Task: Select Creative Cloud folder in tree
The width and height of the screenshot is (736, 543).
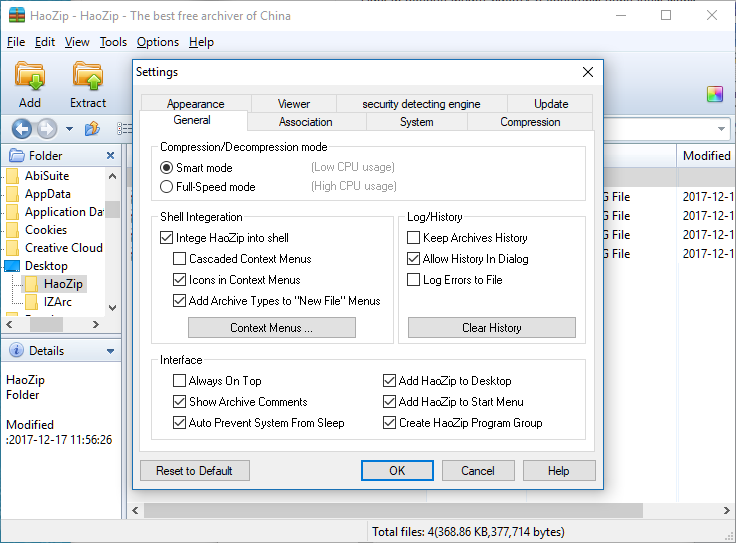Action: point(63,248)
